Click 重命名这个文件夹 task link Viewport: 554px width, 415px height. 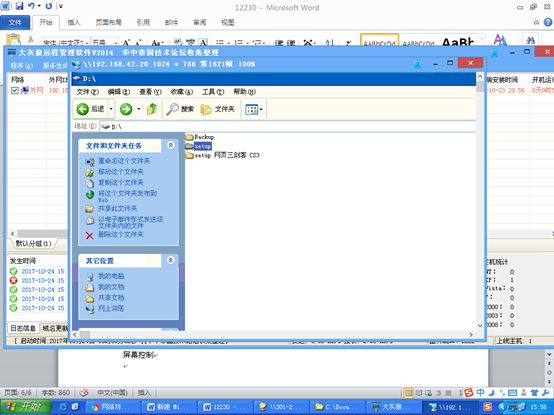point(124,161)
